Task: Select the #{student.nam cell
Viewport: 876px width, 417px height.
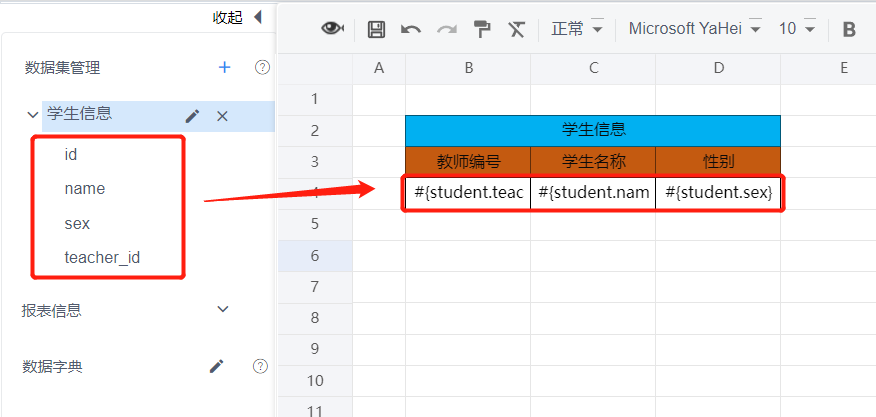Action: click(x=593, y=193)
